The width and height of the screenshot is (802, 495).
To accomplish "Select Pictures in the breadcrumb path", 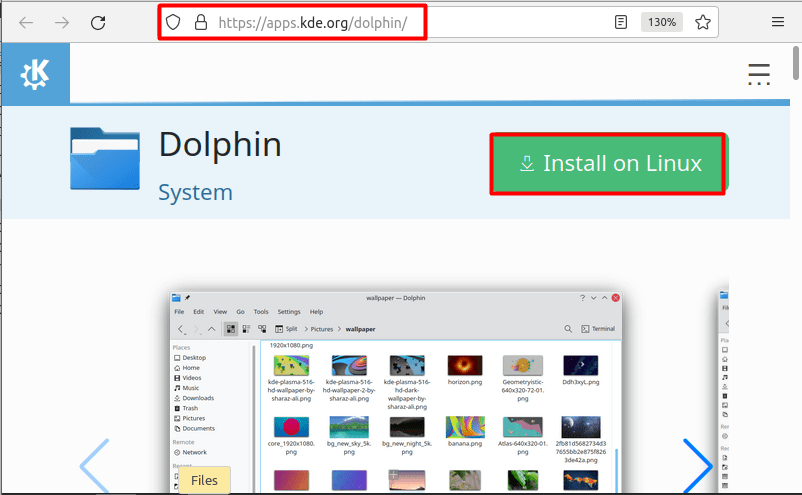I will (322, 329).
